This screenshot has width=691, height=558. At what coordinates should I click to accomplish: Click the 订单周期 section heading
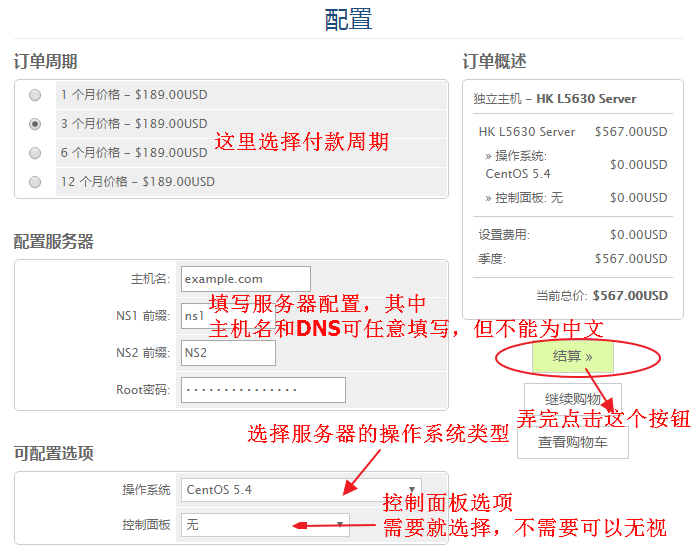[45, 61]
